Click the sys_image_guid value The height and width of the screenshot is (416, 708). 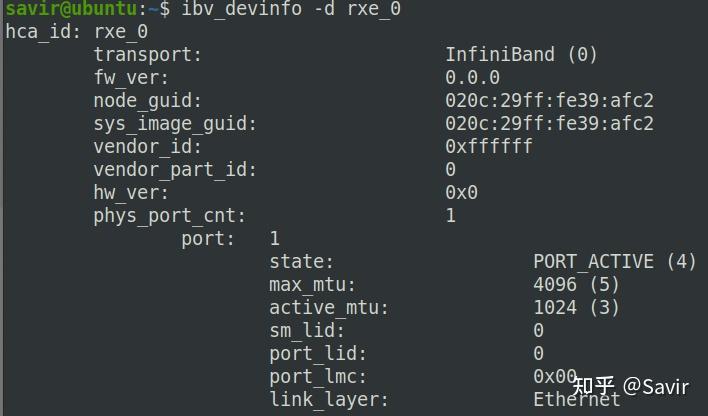(x=549, y=123)
